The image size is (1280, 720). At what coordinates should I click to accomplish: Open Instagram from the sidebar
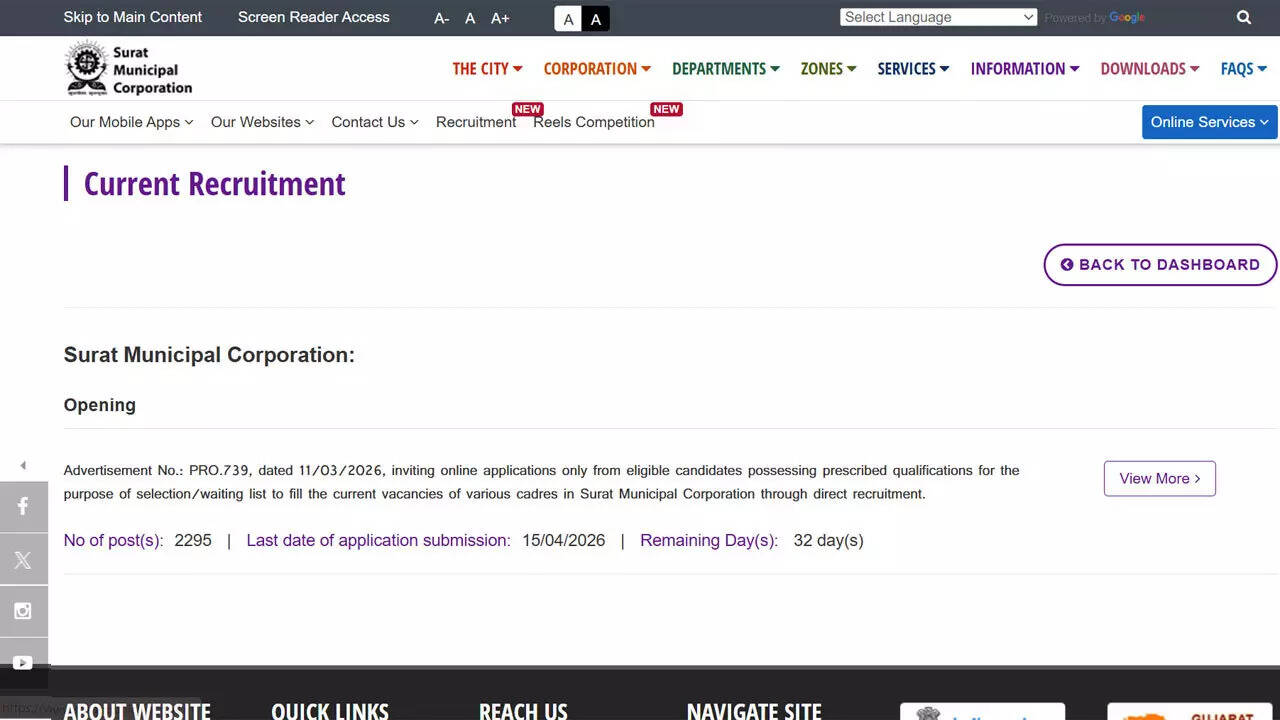click(24, 611)
